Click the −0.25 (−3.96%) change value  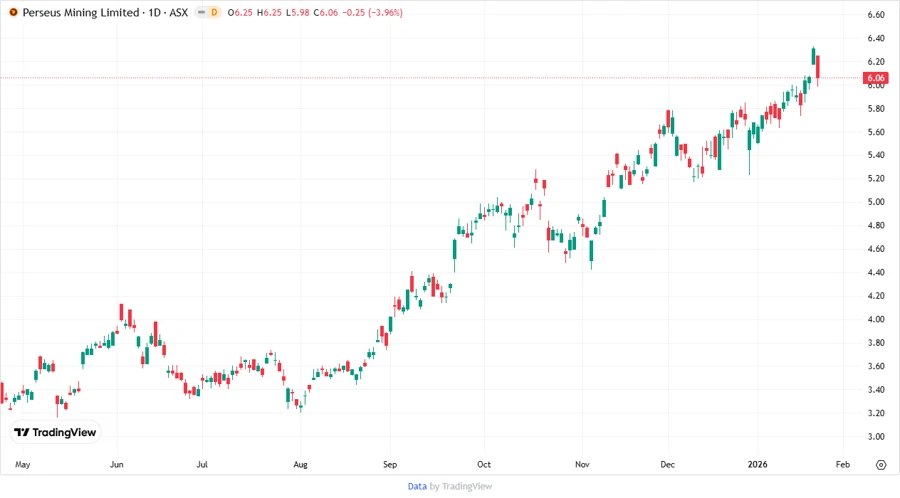(x=373, y=13)
